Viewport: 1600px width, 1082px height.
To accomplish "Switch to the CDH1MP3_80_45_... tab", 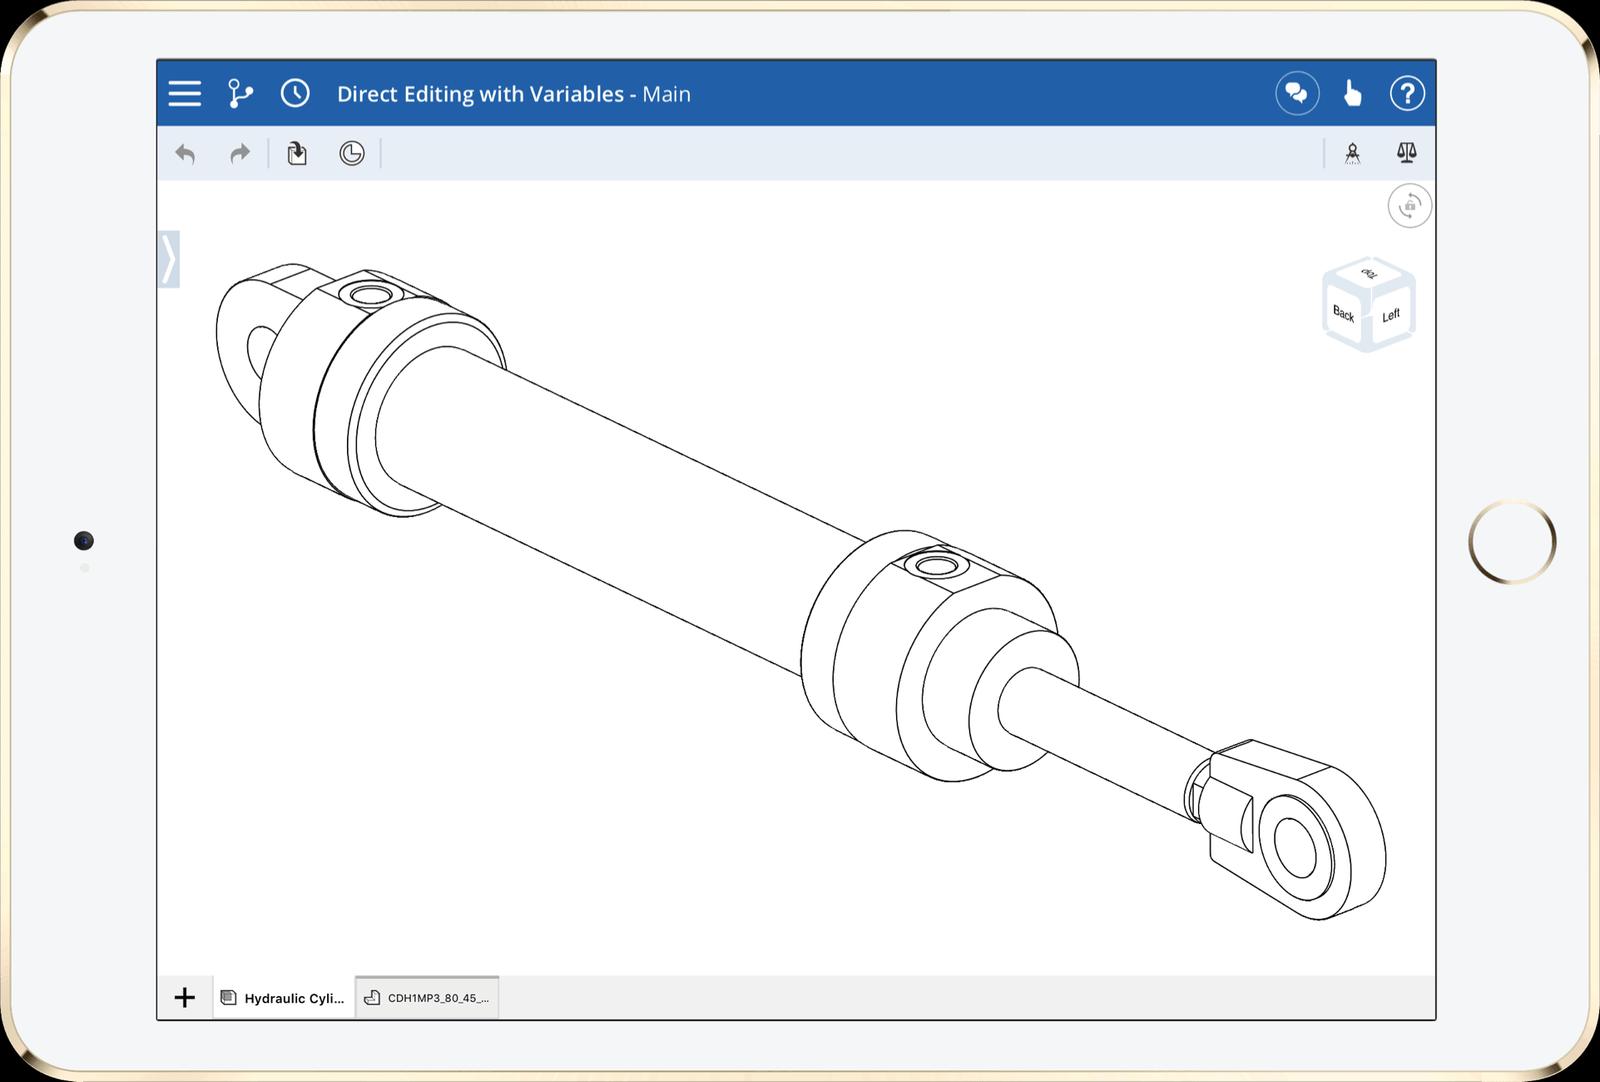I will pos(428,998).
